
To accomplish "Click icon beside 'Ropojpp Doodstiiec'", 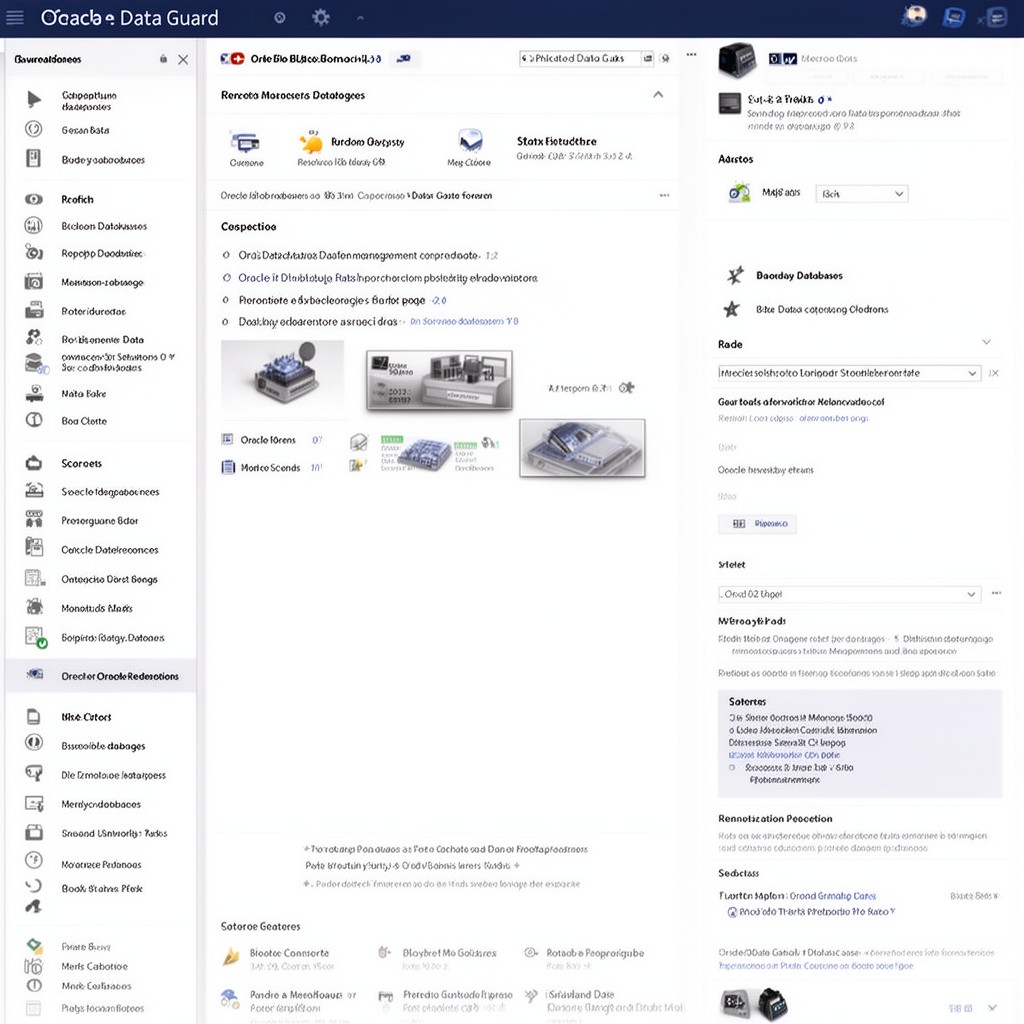I will [34, 252].
